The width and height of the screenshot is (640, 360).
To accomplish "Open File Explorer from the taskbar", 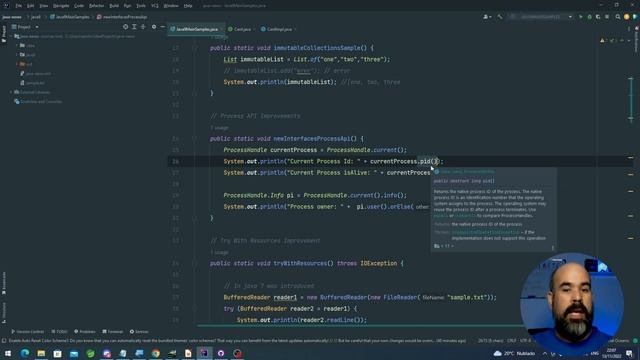I will click(x=41, y=353).
